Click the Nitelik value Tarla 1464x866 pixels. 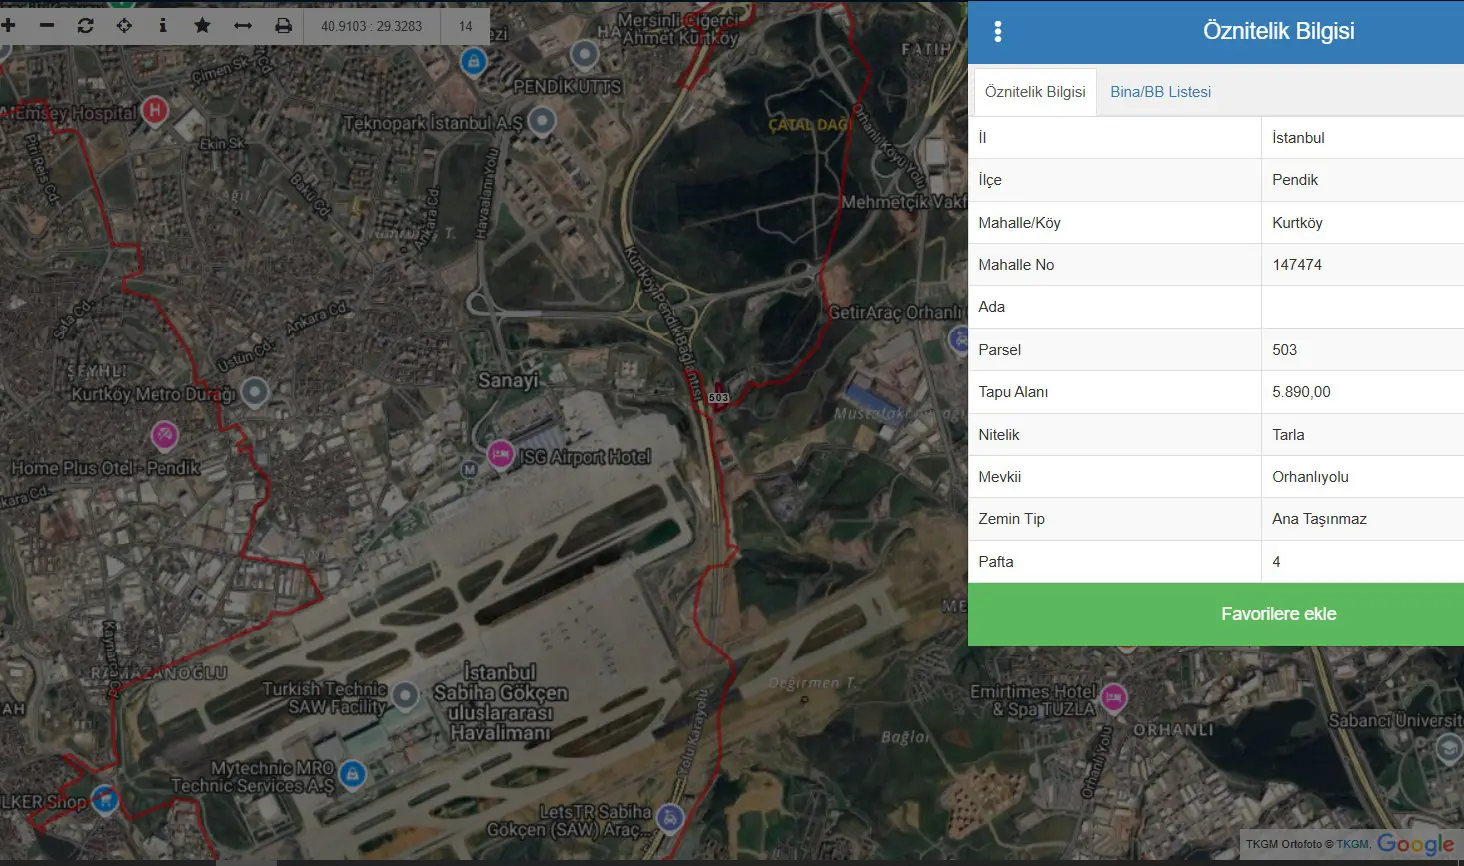1362,435
